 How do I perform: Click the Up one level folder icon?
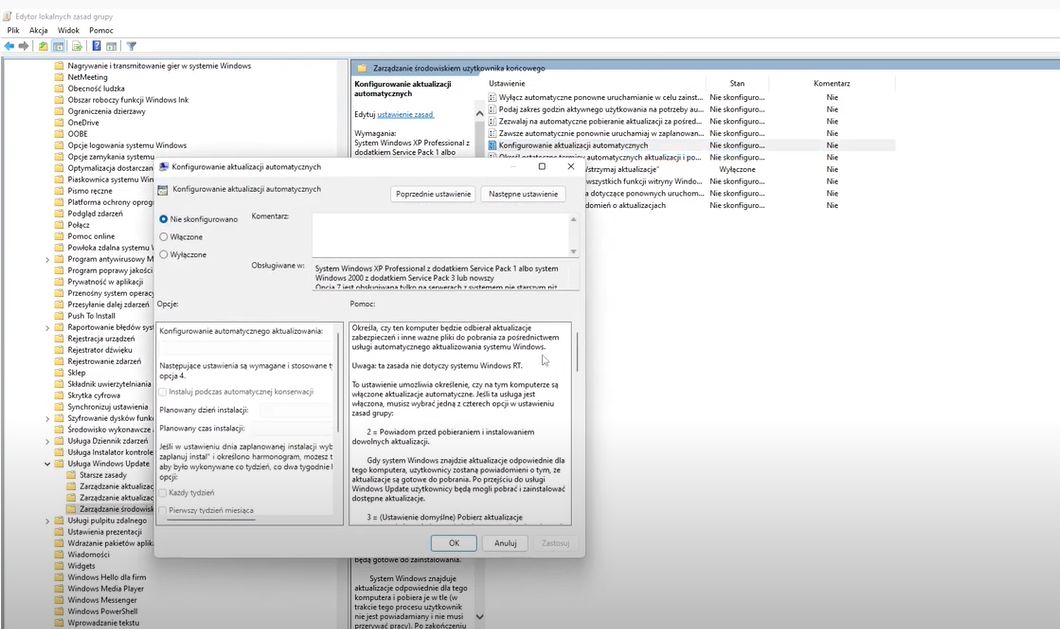pyautogui.click(x=43, y=46)
